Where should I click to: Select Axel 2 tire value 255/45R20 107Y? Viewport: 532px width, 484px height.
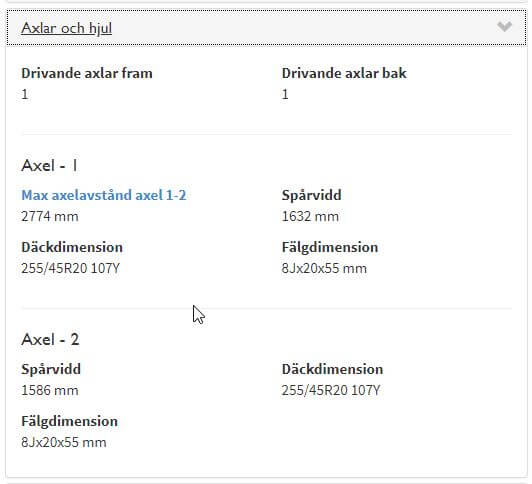click(x=331, y=390)
